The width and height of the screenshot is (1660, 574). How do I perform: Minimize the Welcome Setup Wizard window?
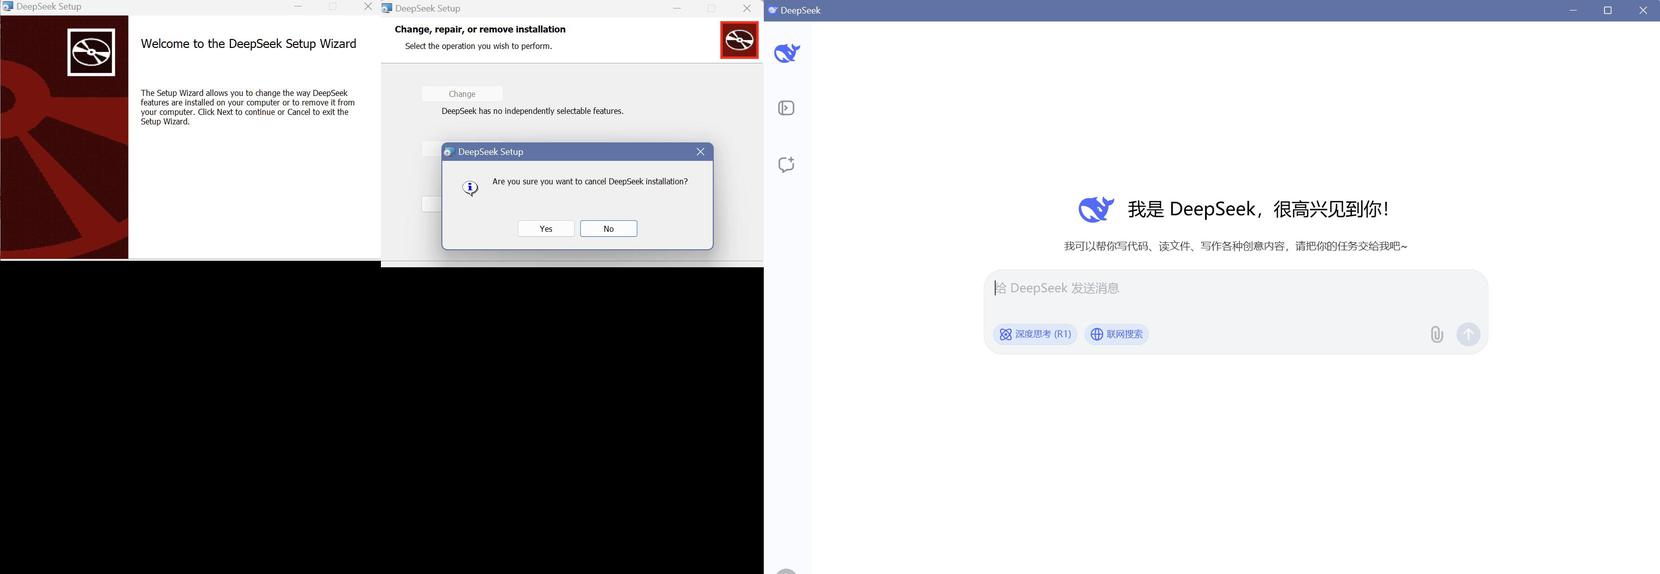pyautogui.click(x=297, y=6)
